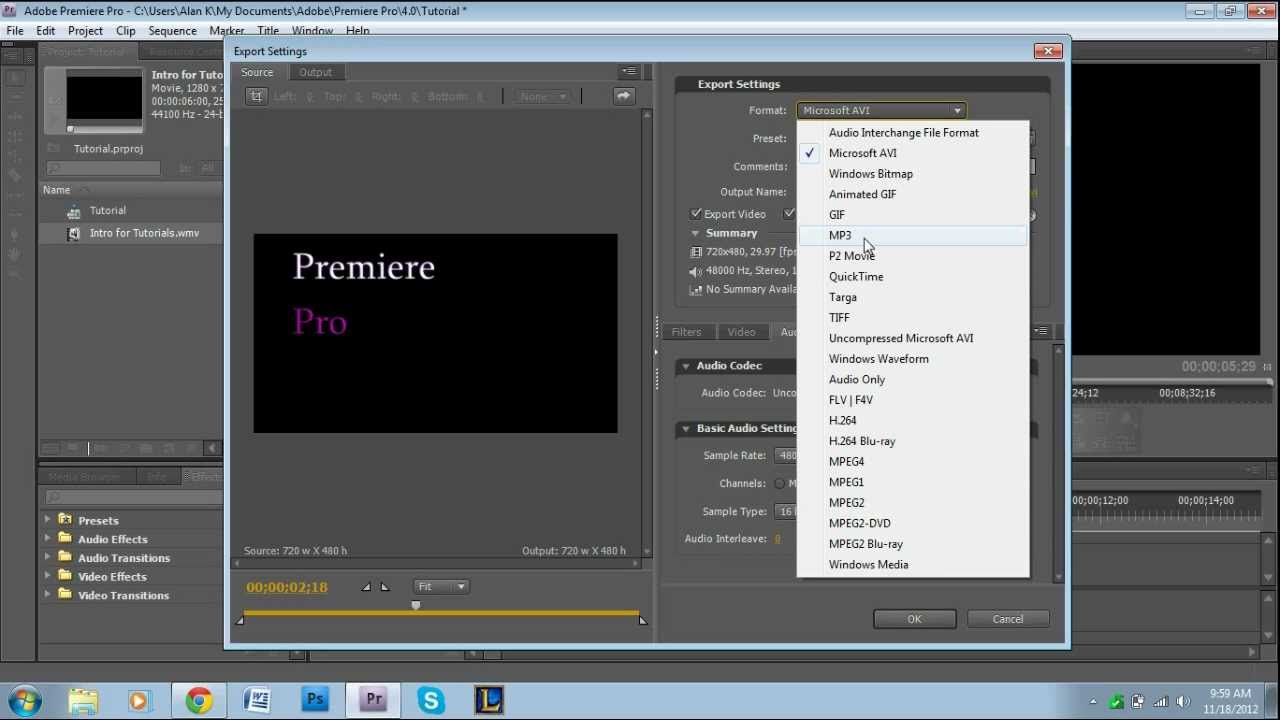Open League of Legends taskbar icon
Image resolution: width=1280 pixels, height=720 pixels.
489,700
